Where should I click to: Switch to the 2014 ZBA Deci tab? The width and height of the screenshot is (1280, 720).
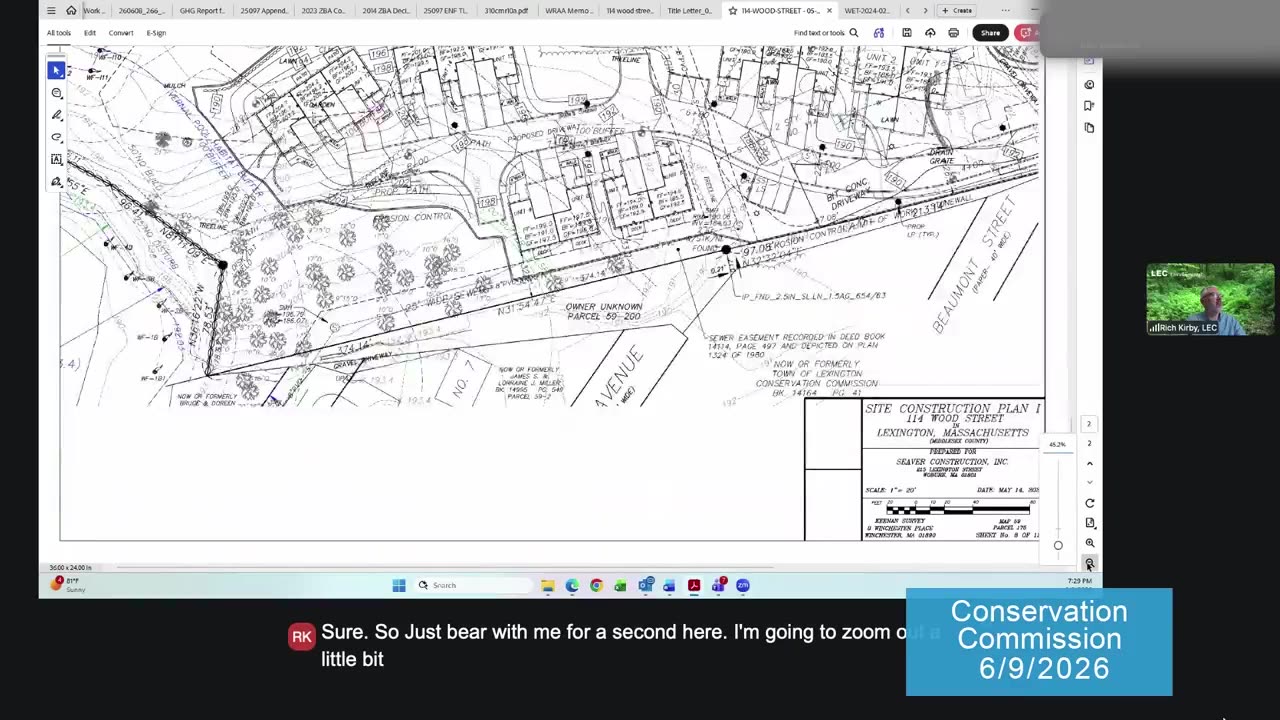pos(385,10)
